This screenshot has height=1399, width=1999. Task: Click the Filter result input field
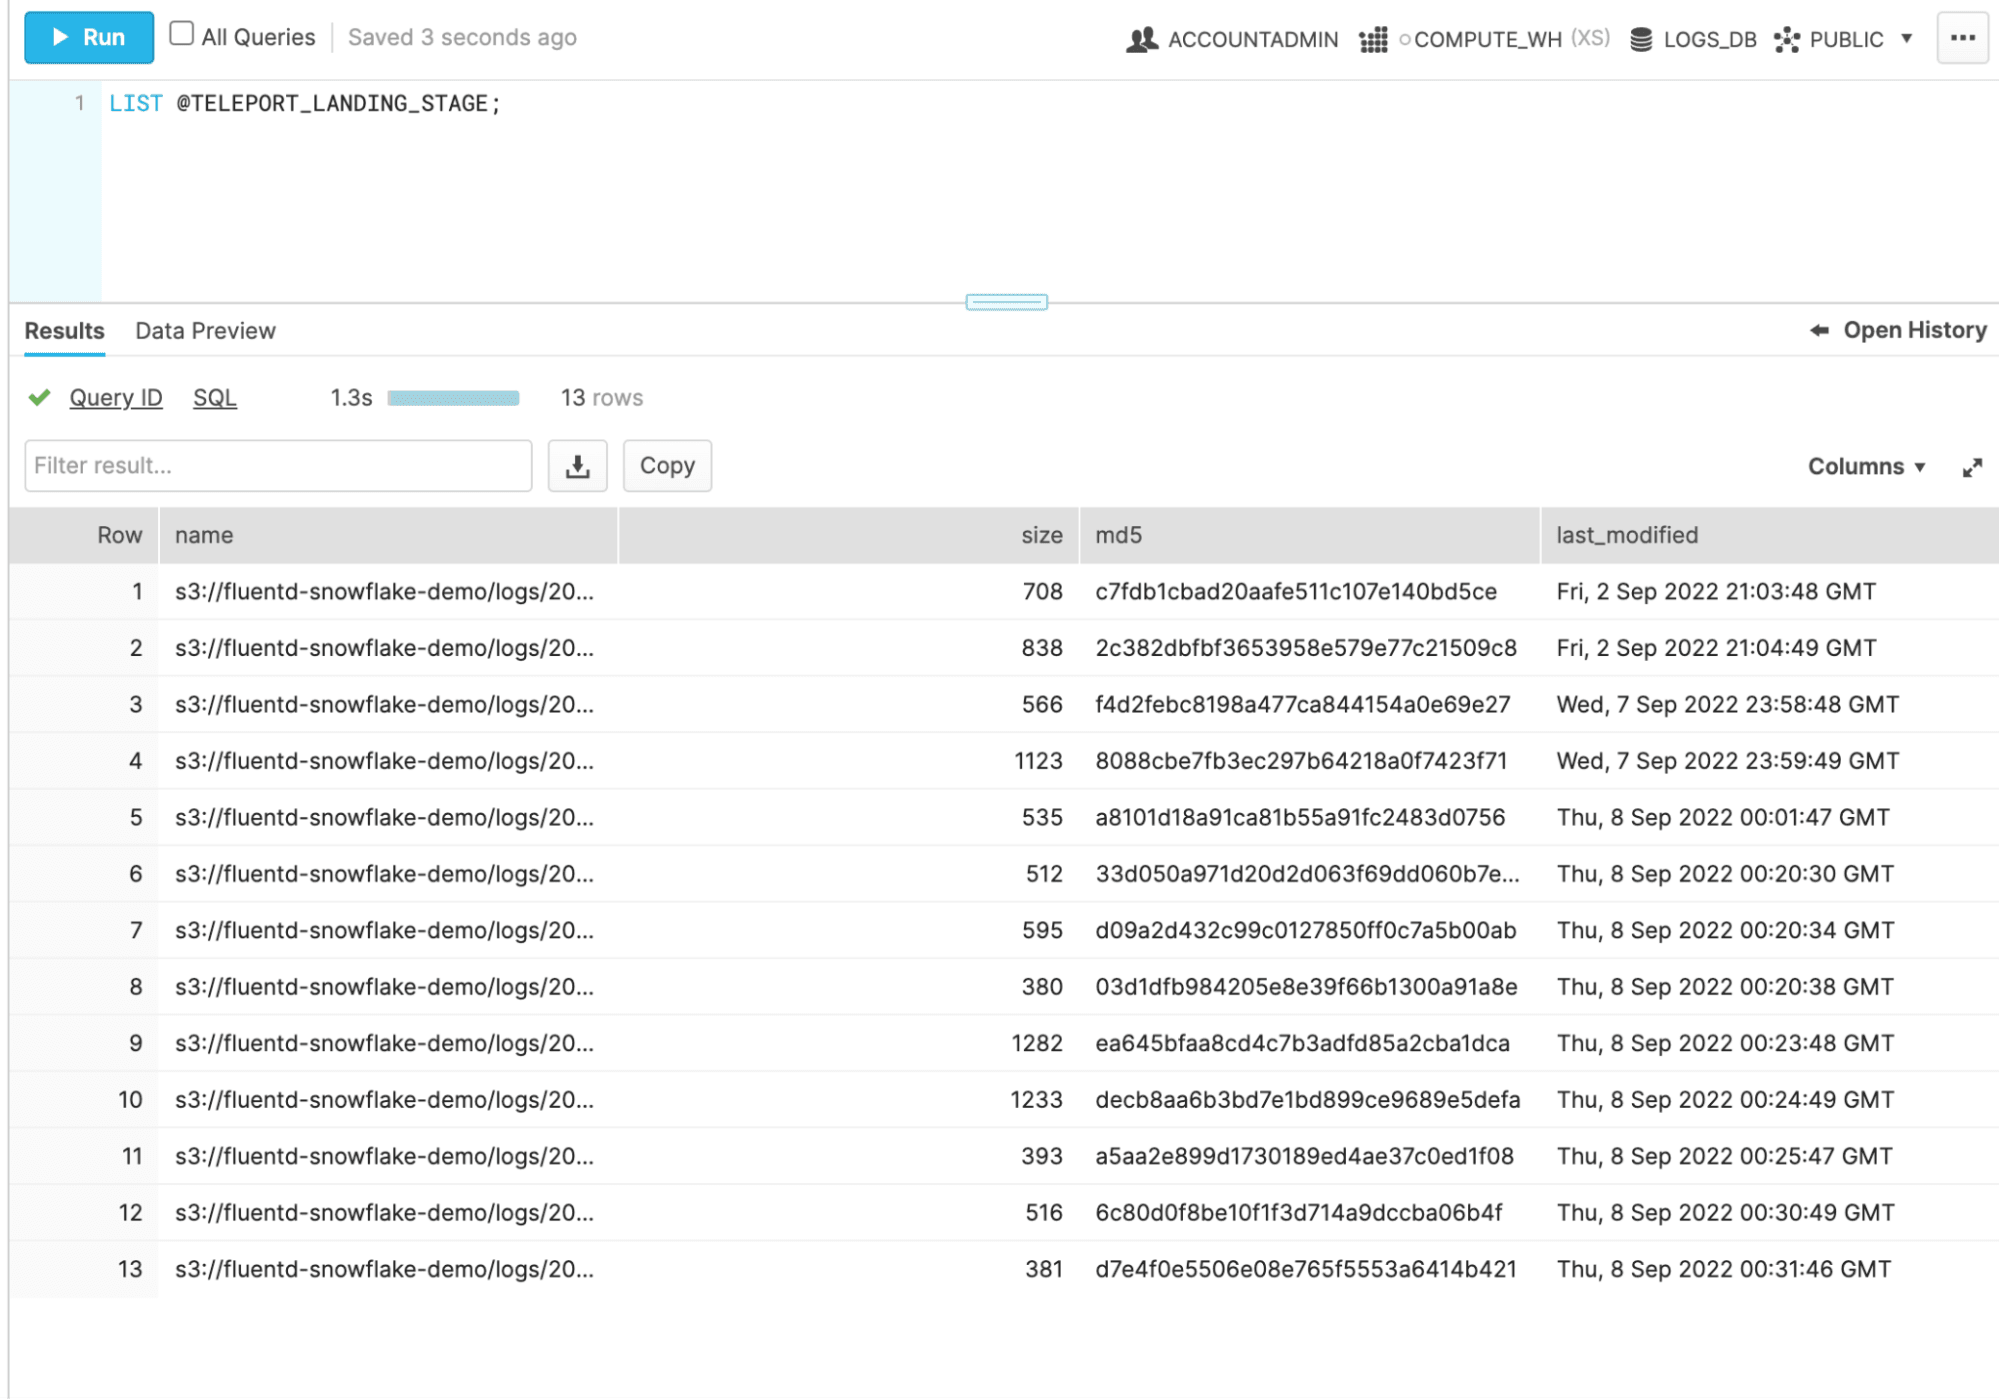(x=278, y=466)
